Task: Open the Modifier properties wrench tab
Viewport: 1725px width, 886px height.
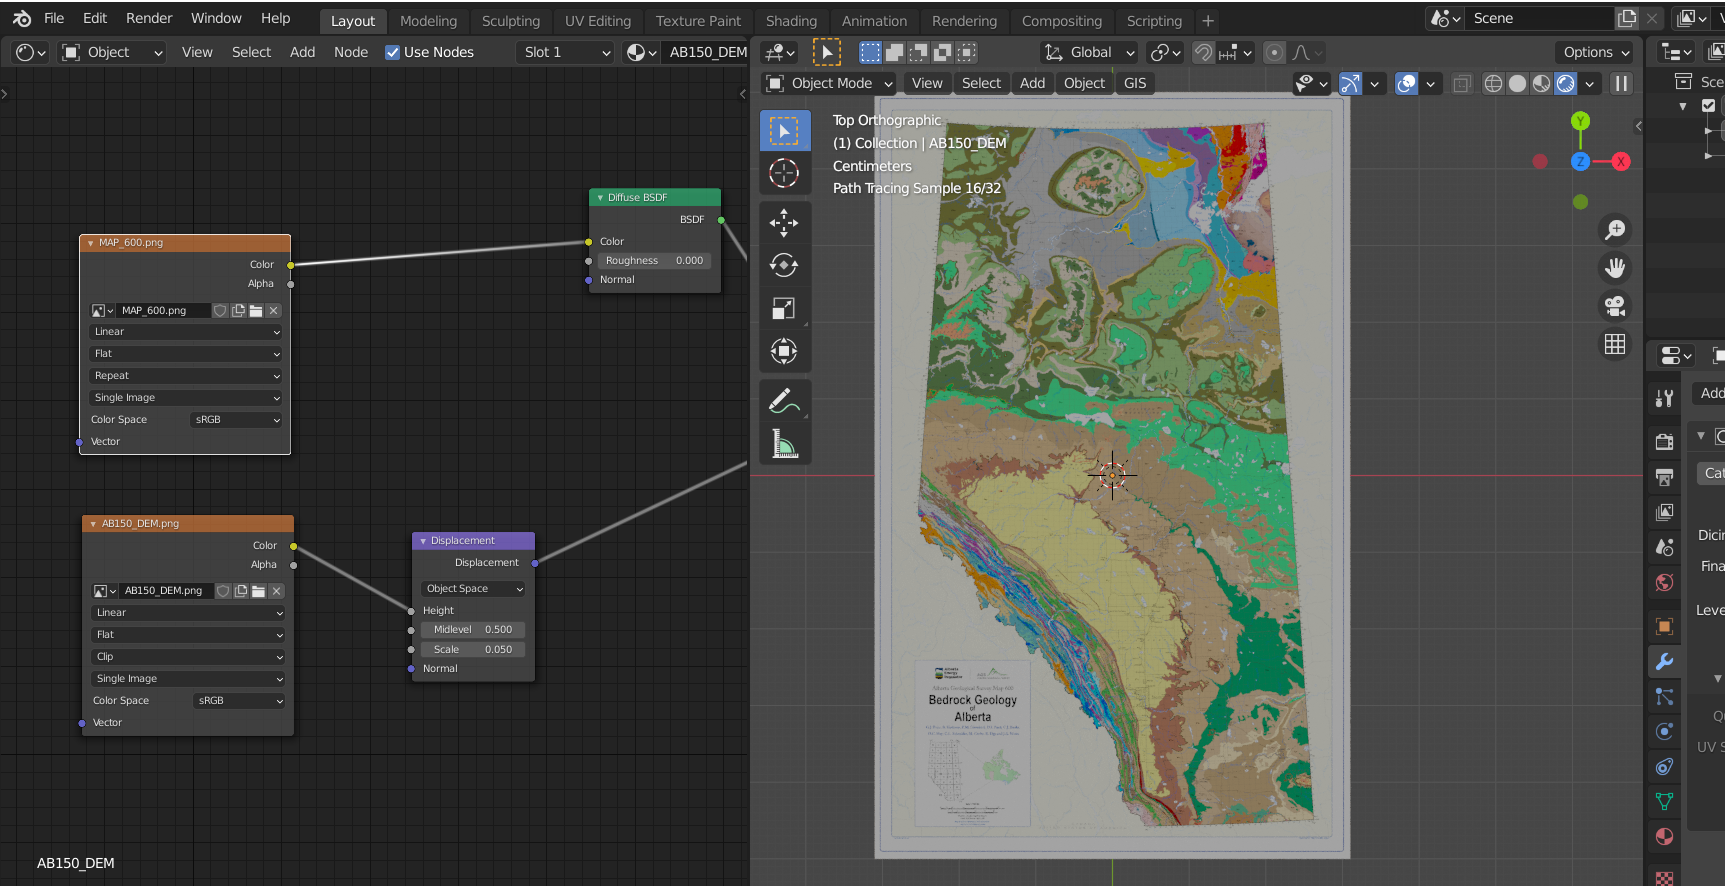Action: coord(1664,661)
